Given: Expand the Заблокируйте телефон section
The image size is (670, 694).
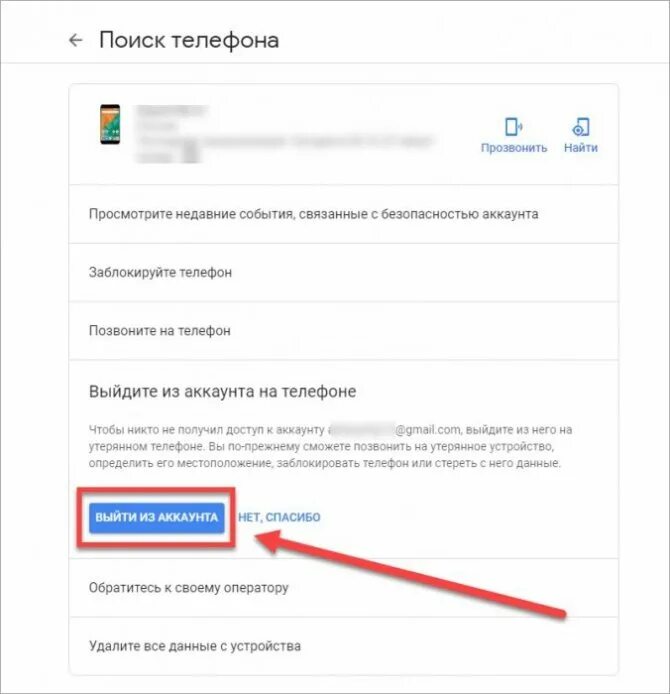Looking at the screenshot, I should point(343,273).
